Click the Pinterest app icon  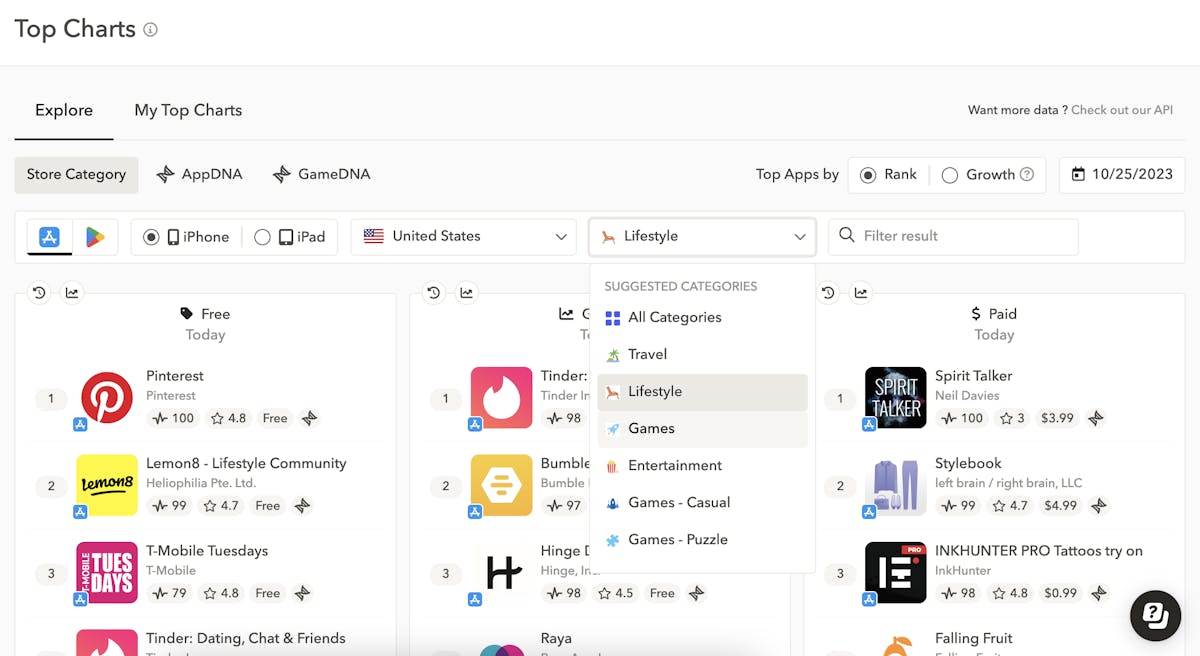pyautogui.click(x=106, y=398)
